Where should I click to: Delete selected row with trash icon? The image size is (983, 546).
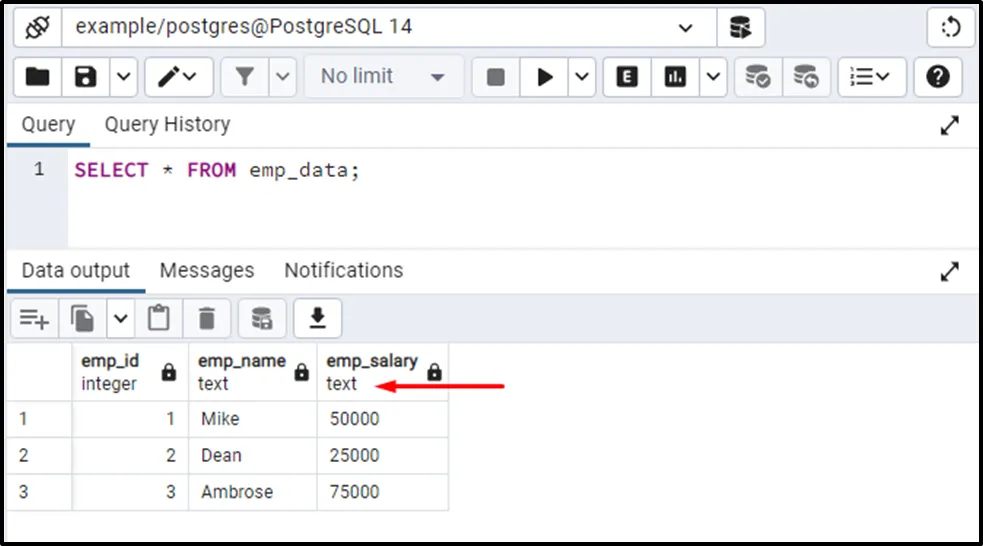[x=207, y=318]
